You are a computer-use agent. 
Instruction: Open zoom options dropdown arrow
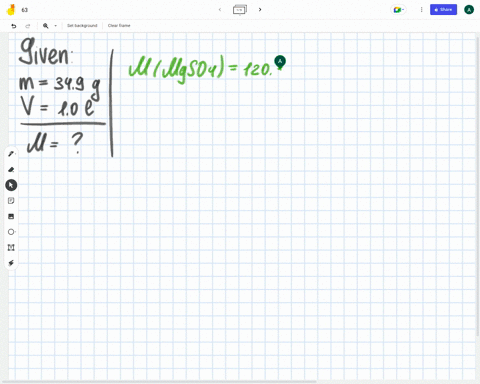point(56,26)
